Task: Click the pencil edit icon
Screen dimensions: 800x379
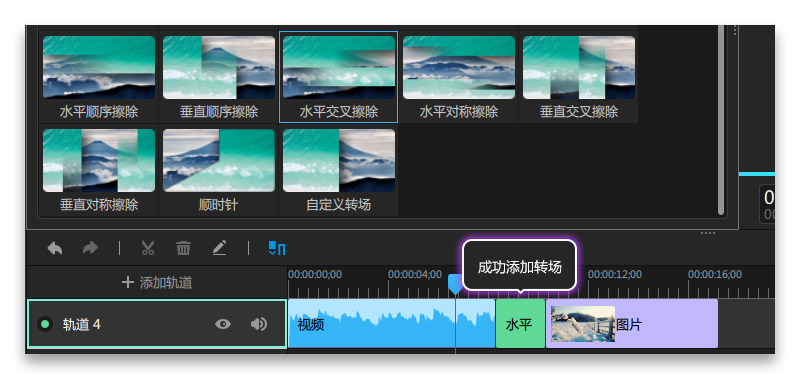Action: (x=219, y=248)
